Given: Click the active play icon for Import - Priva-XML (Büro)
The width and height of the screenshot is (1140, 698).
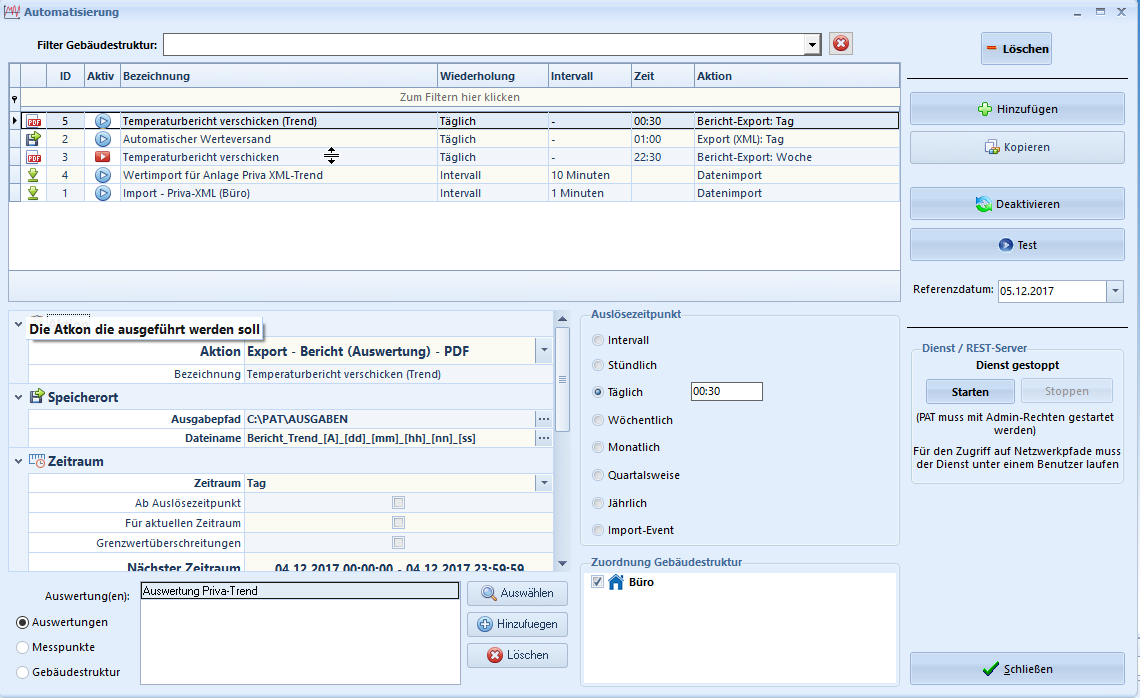Looking at the screenshot, I should click(x=103, y=193).
